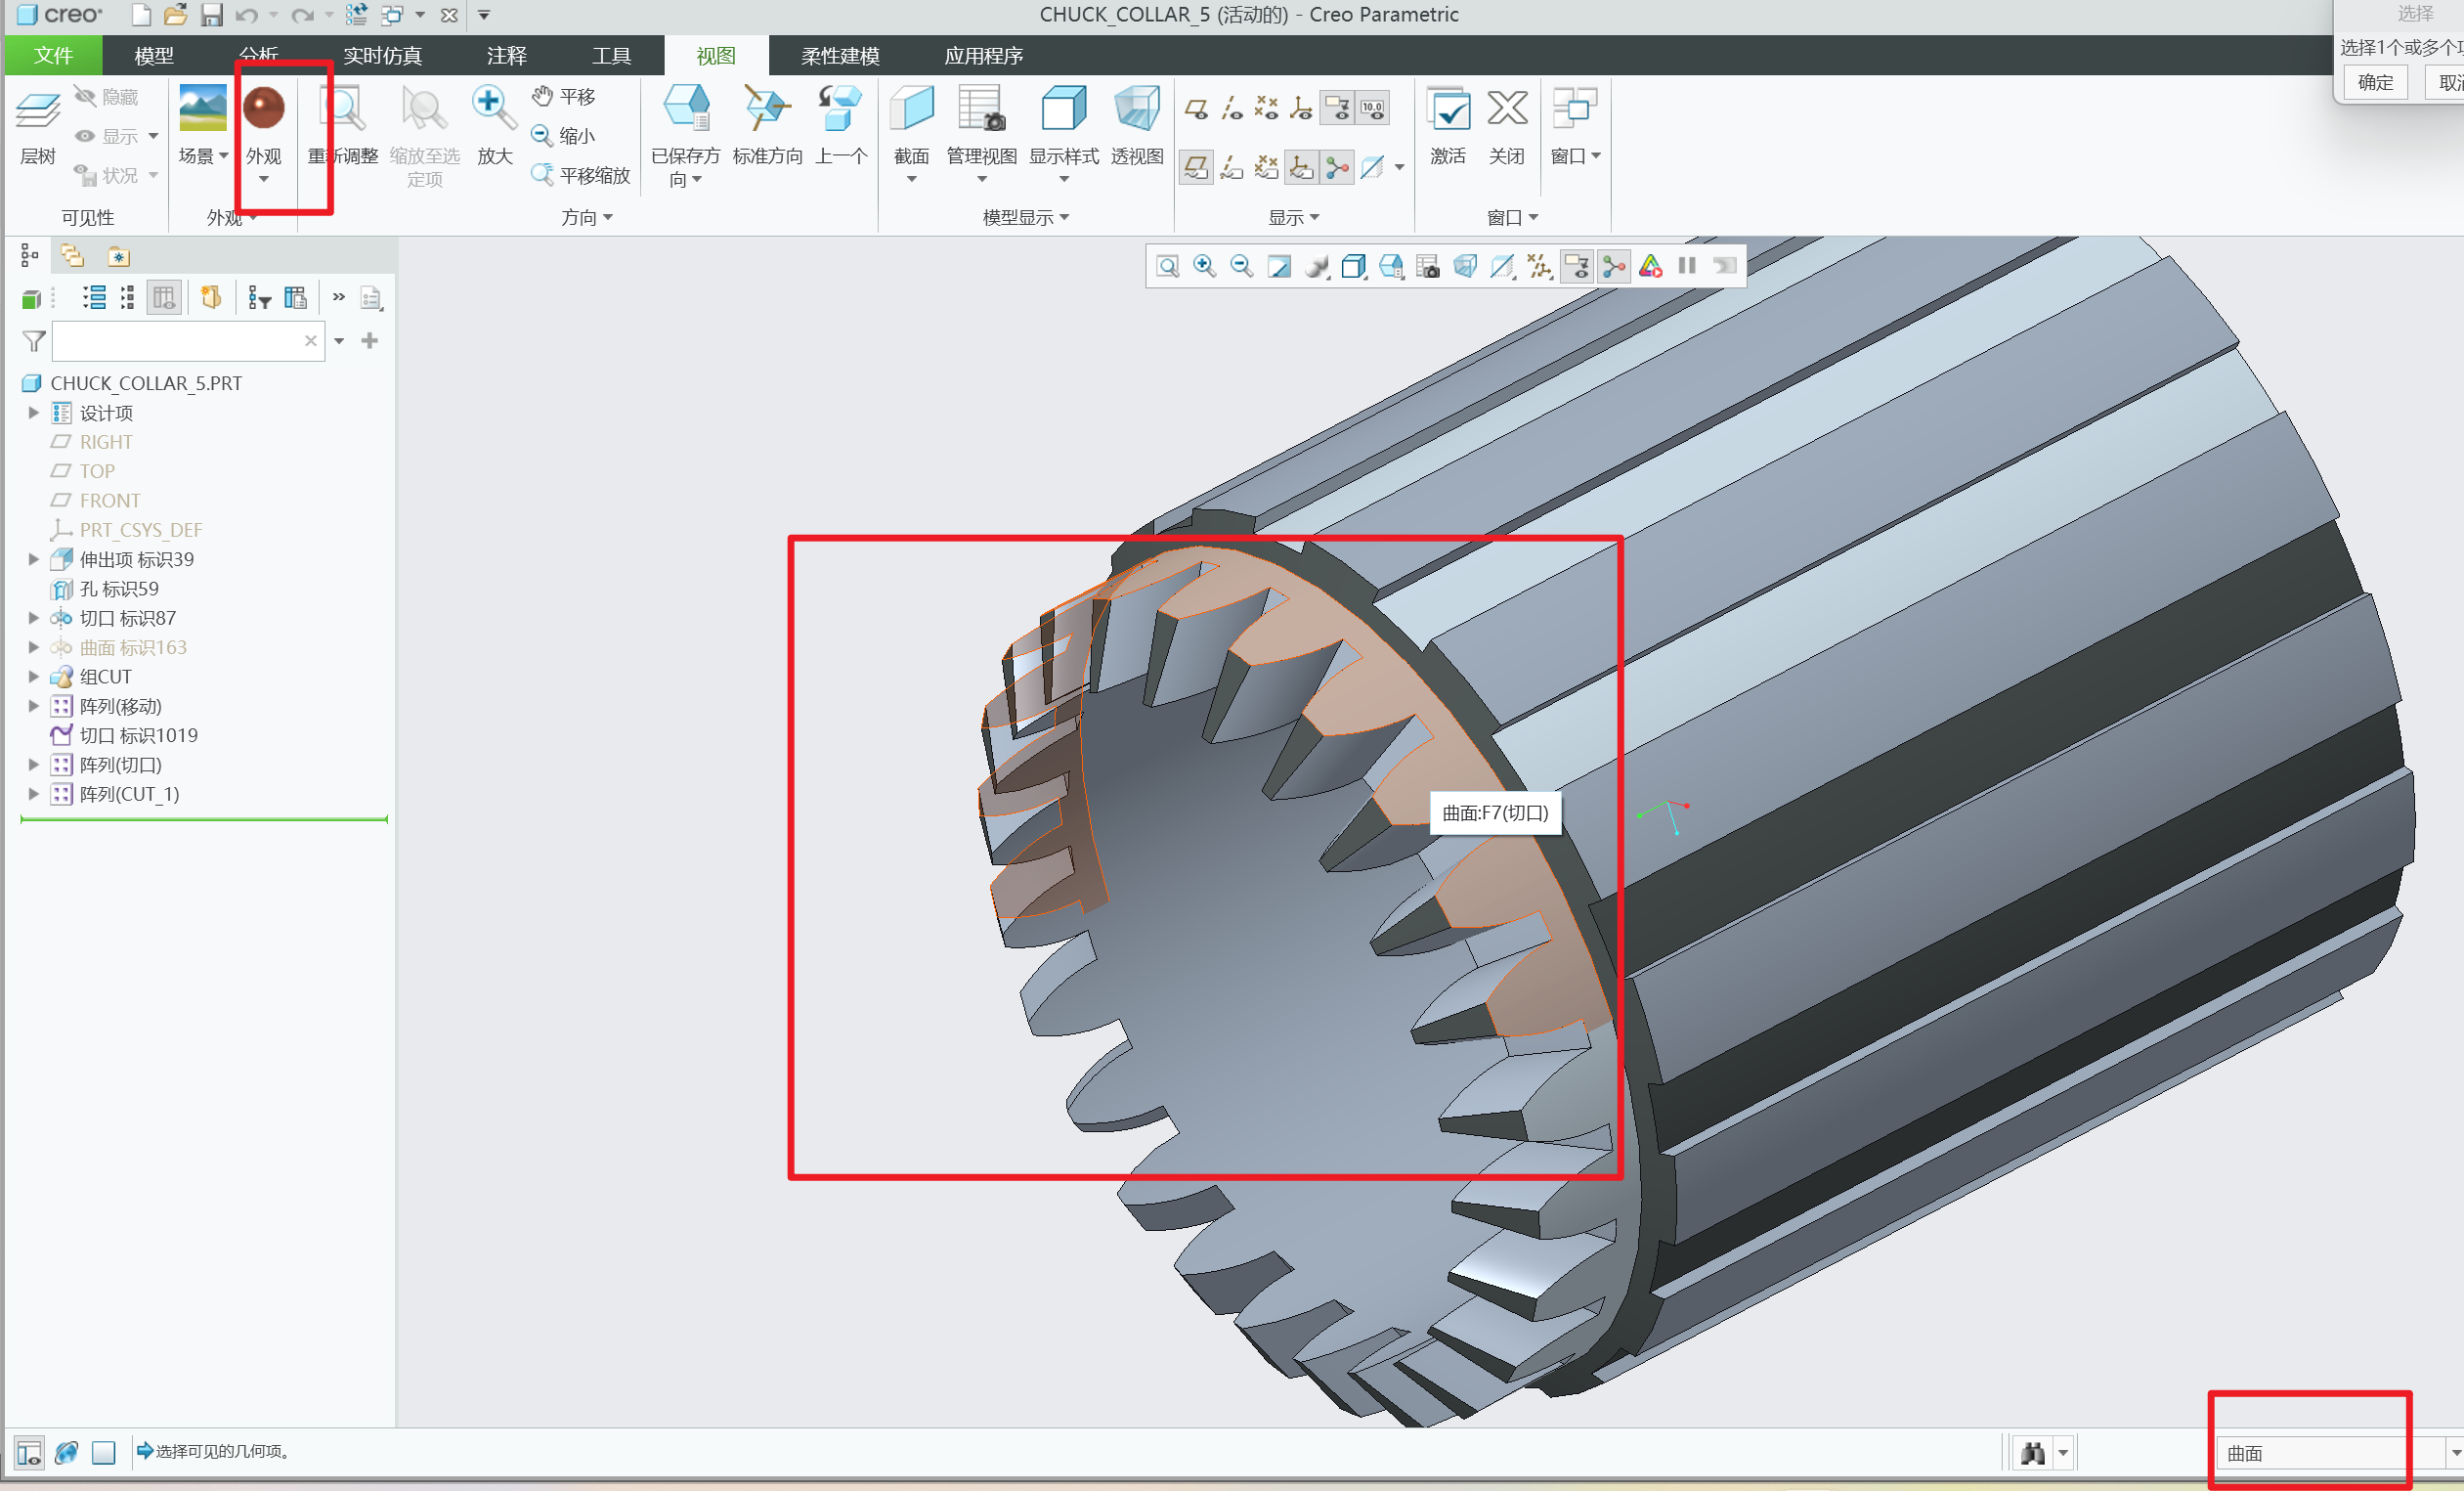Screen dimensions: 2464x1491
Task: Click the Perspective View (透视图) icon
Action: point(1136,108)
